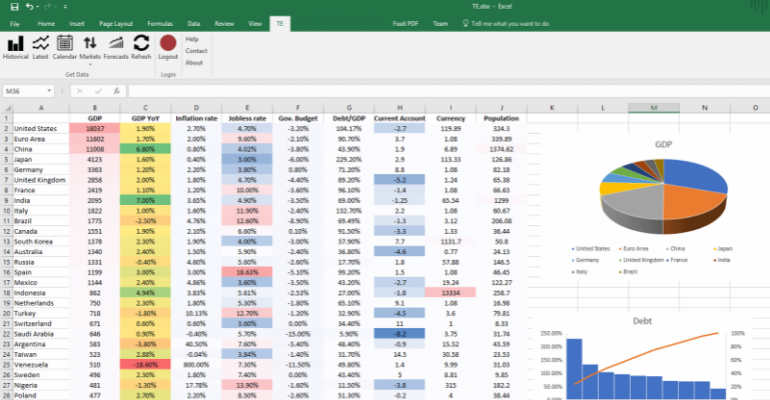Open the Team tab

coord(440,24)
